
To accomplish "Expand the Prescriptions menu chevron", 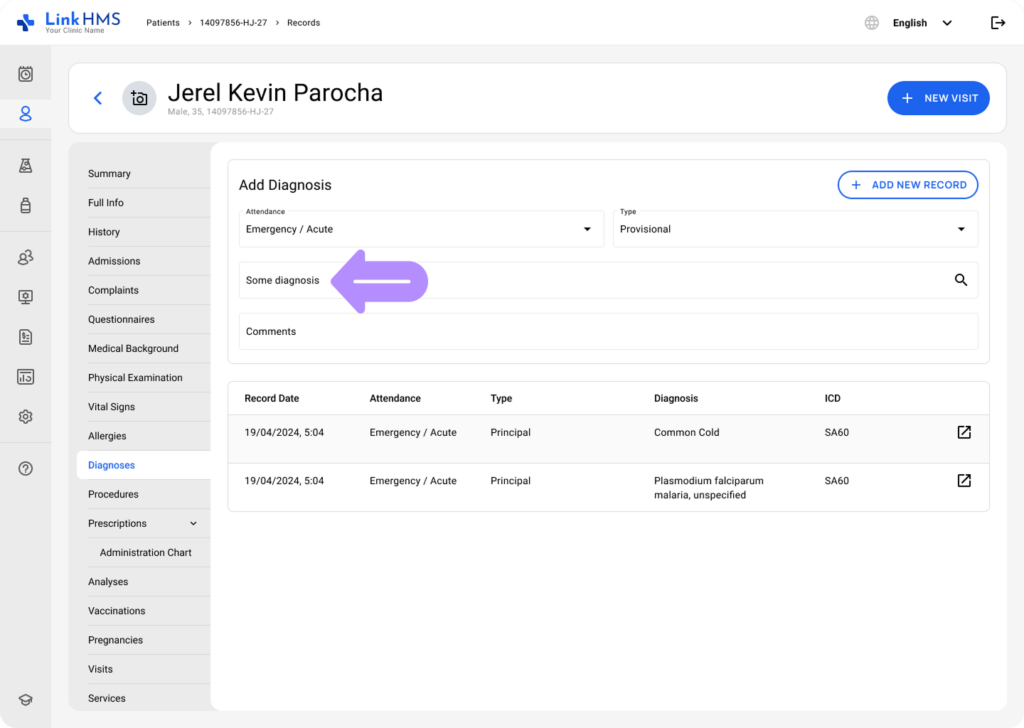I will 193,524.
